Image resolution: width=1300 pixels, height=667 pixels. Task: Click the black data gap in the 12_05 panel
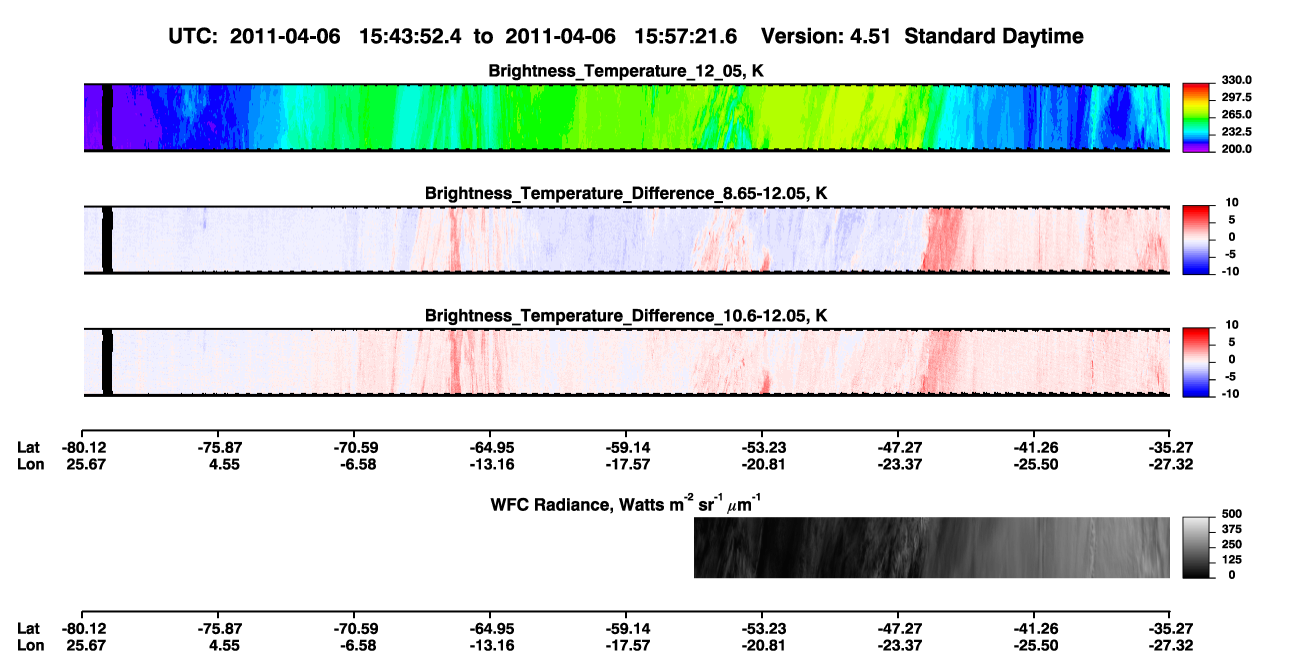click(x=108, y=117)
